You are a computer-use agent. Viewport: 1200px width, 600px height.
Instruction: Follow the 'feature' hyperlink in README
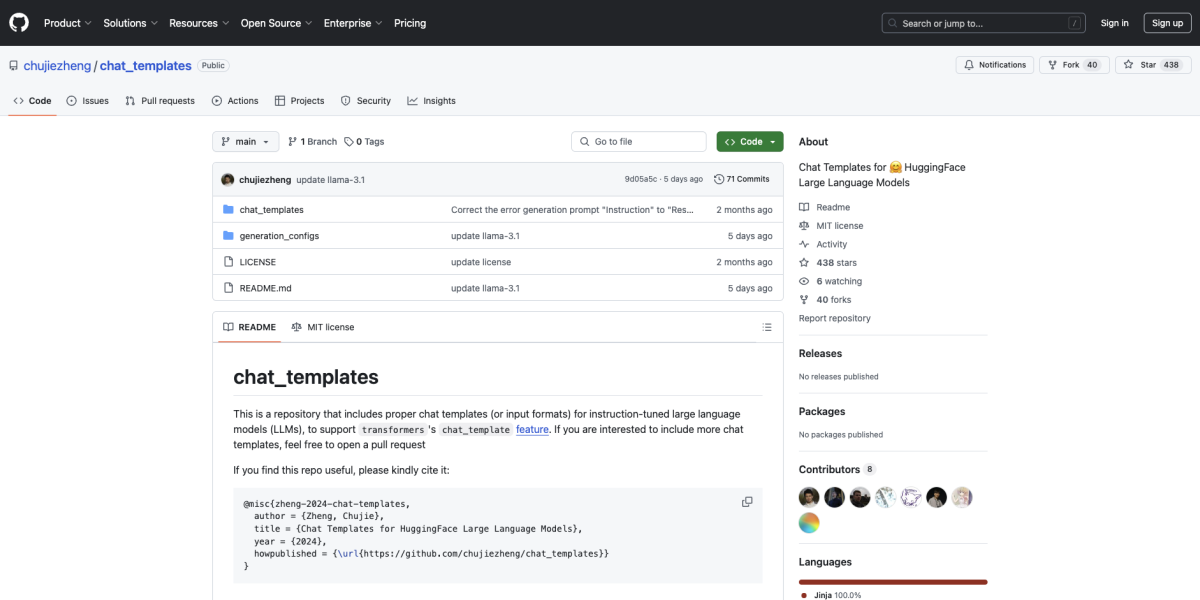[532, 429]
